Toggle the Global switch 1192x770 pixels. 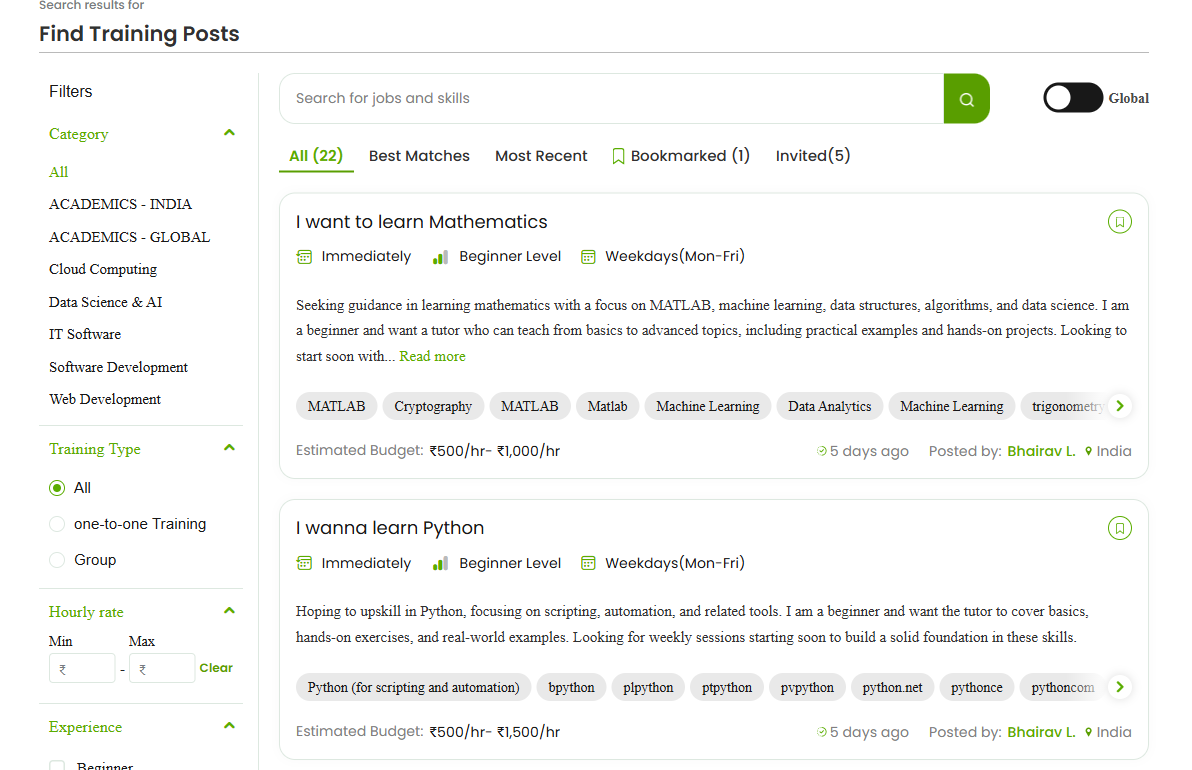click(1073, 98)
